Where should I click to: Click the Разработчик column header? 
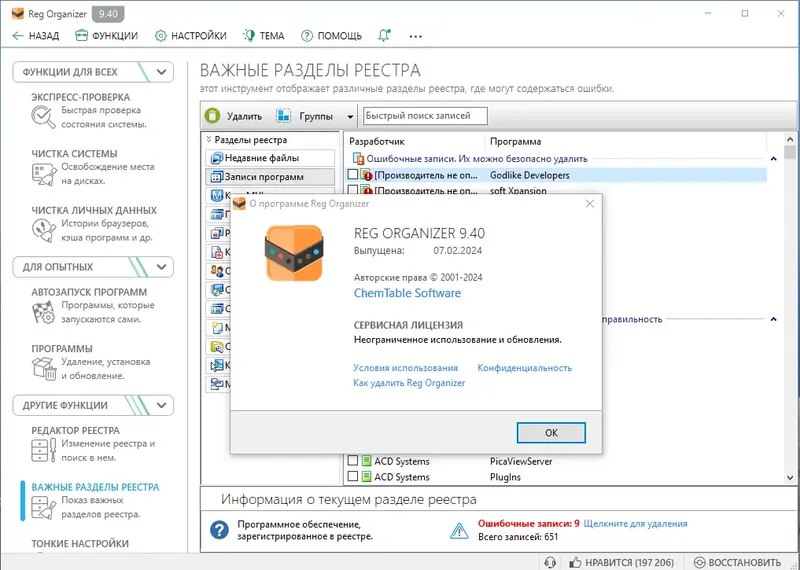pos(377,142)
